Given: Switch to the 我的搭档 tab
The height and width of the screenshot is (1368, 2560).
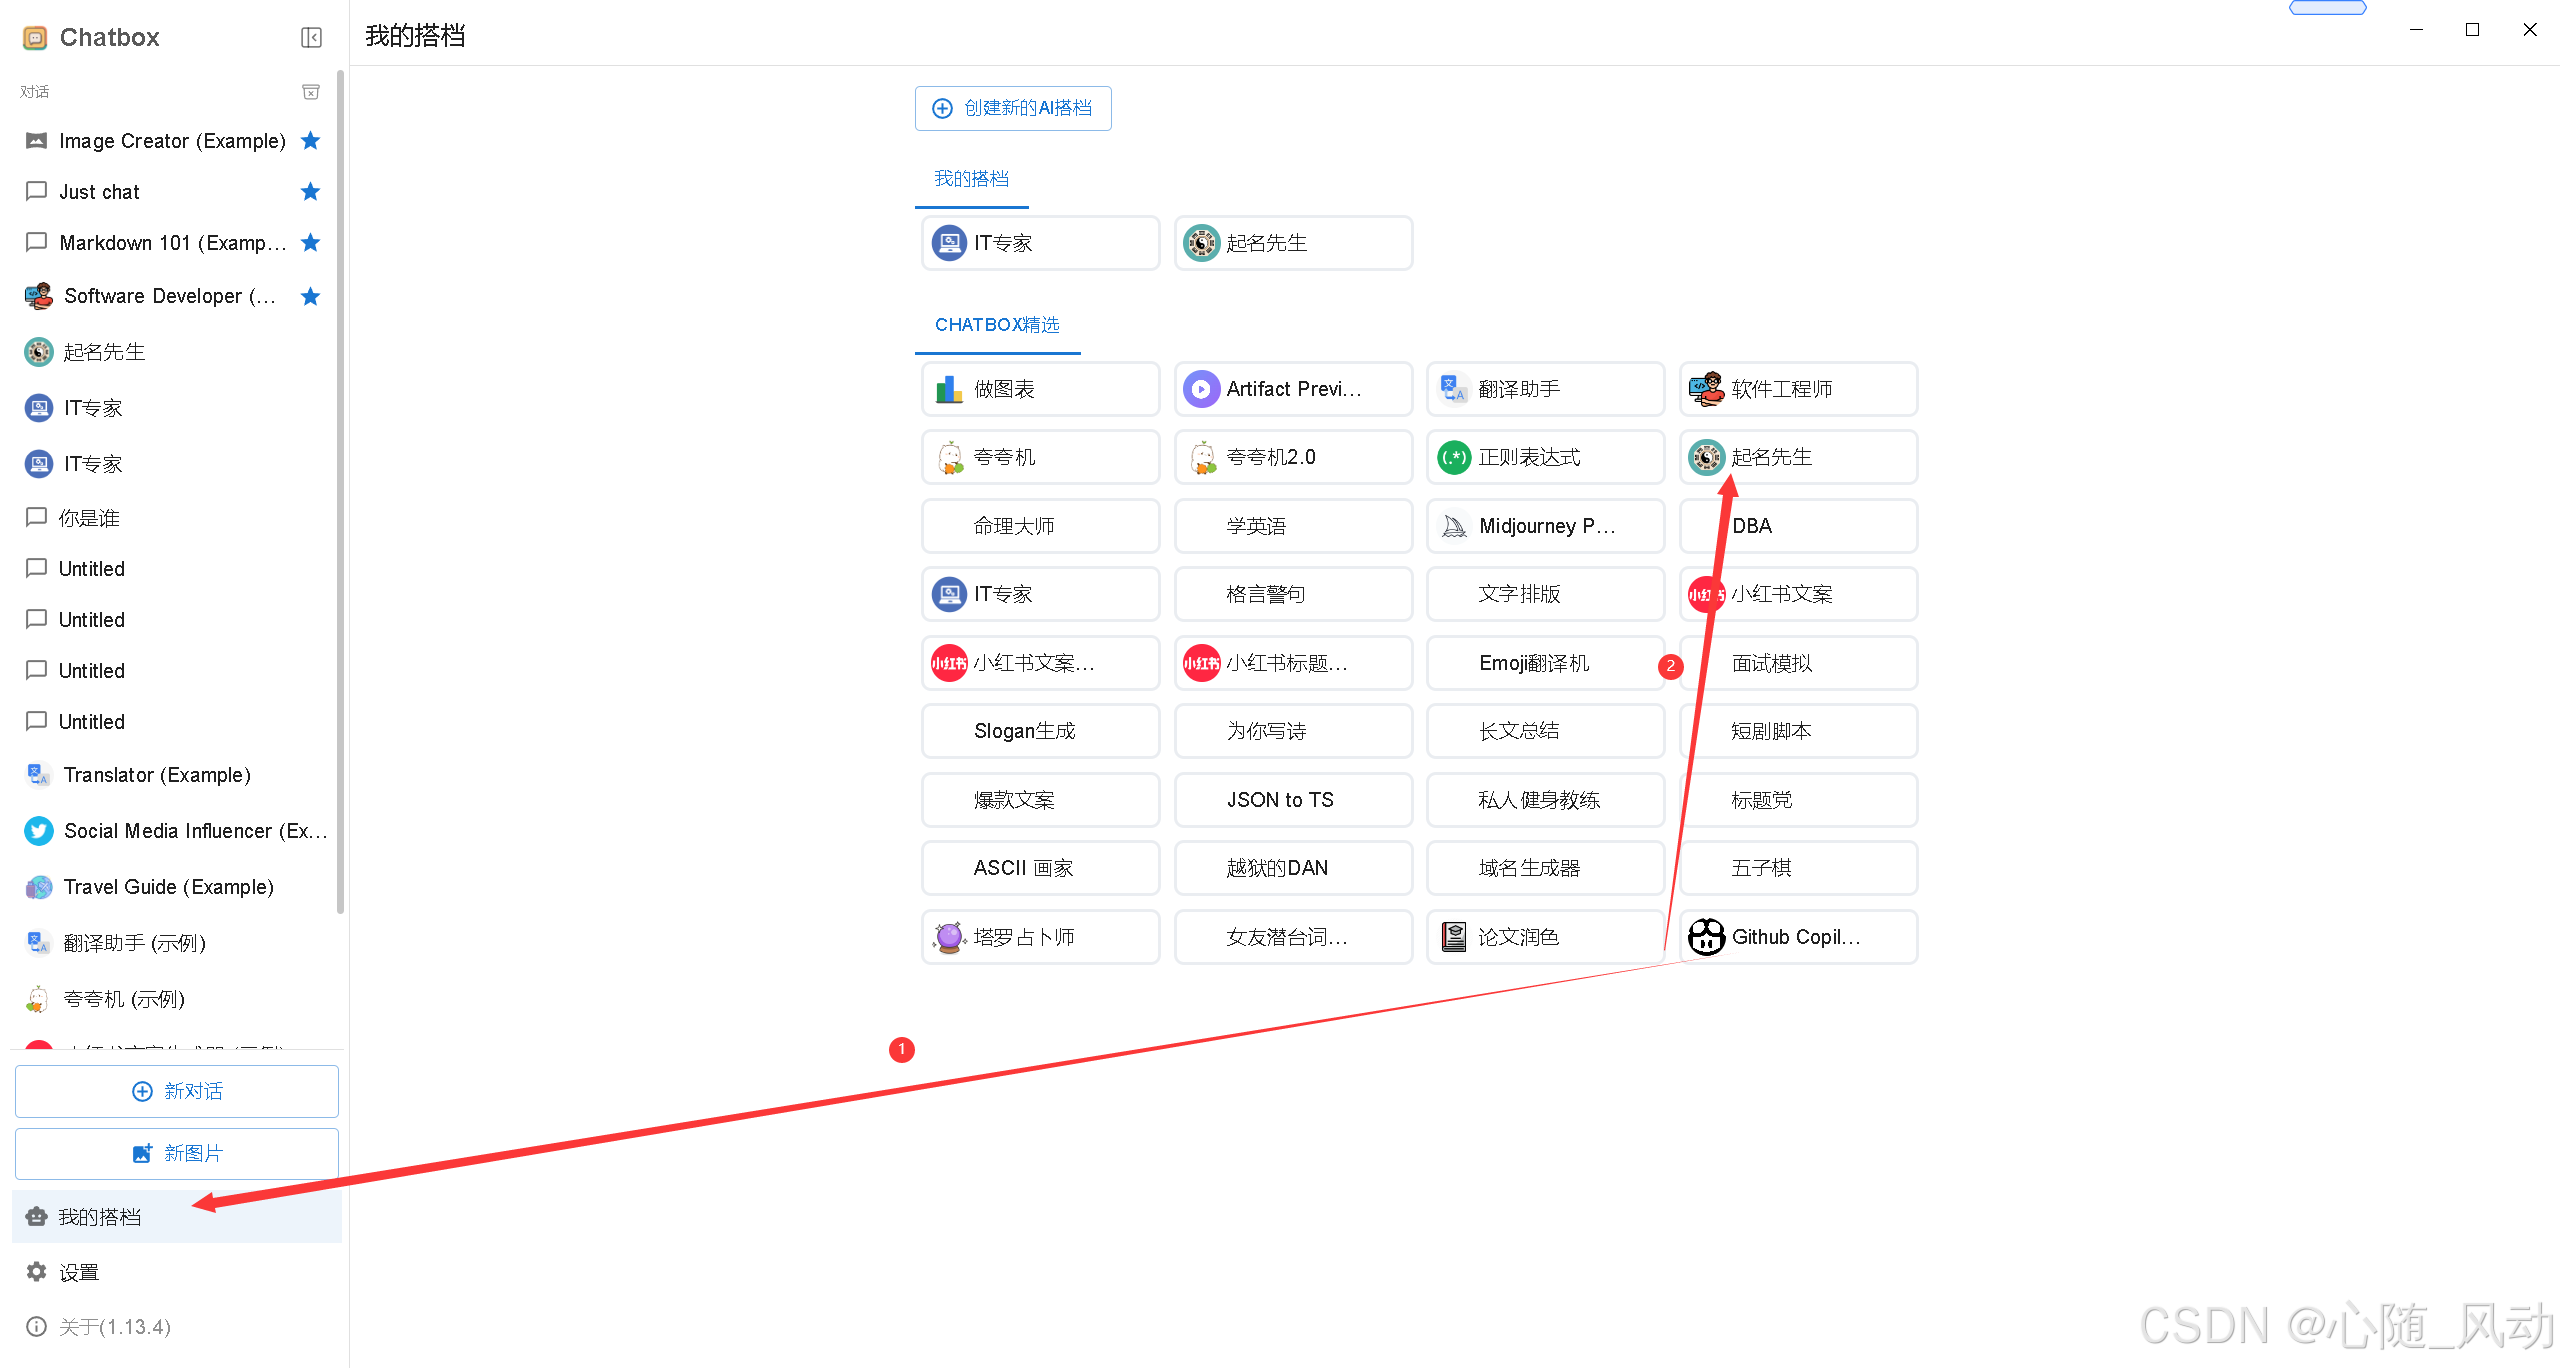Looking at the screenshot, I should pyautogui.click(x=971, y=179).
